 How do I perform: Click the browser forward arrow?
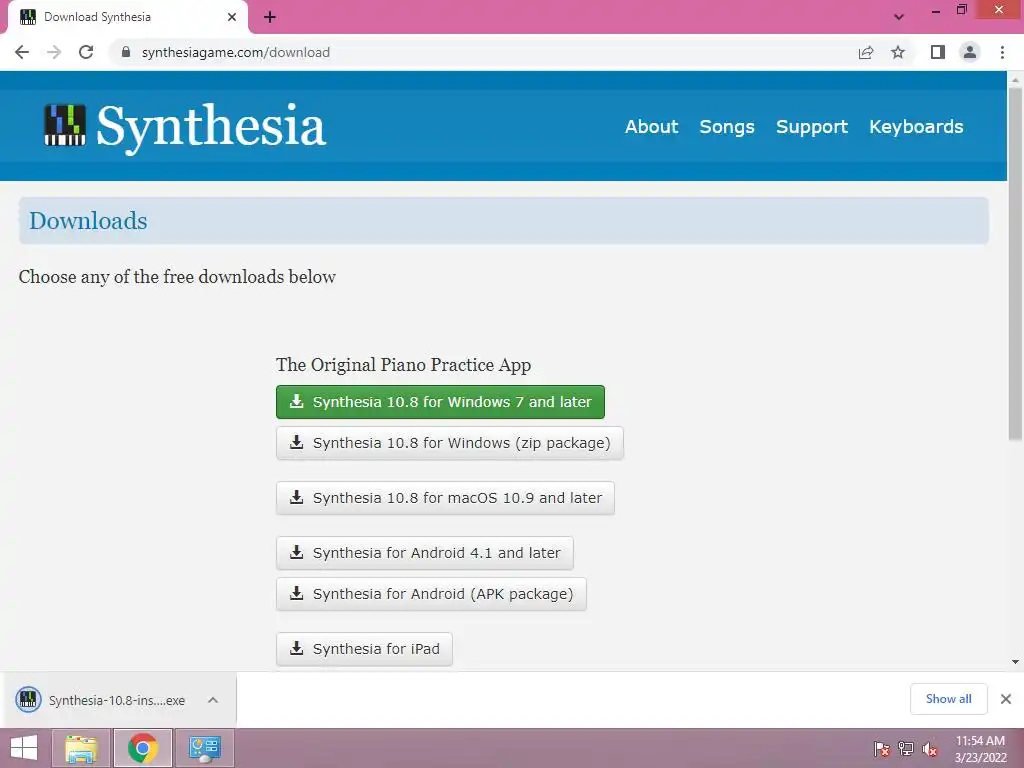pos(54,52)
